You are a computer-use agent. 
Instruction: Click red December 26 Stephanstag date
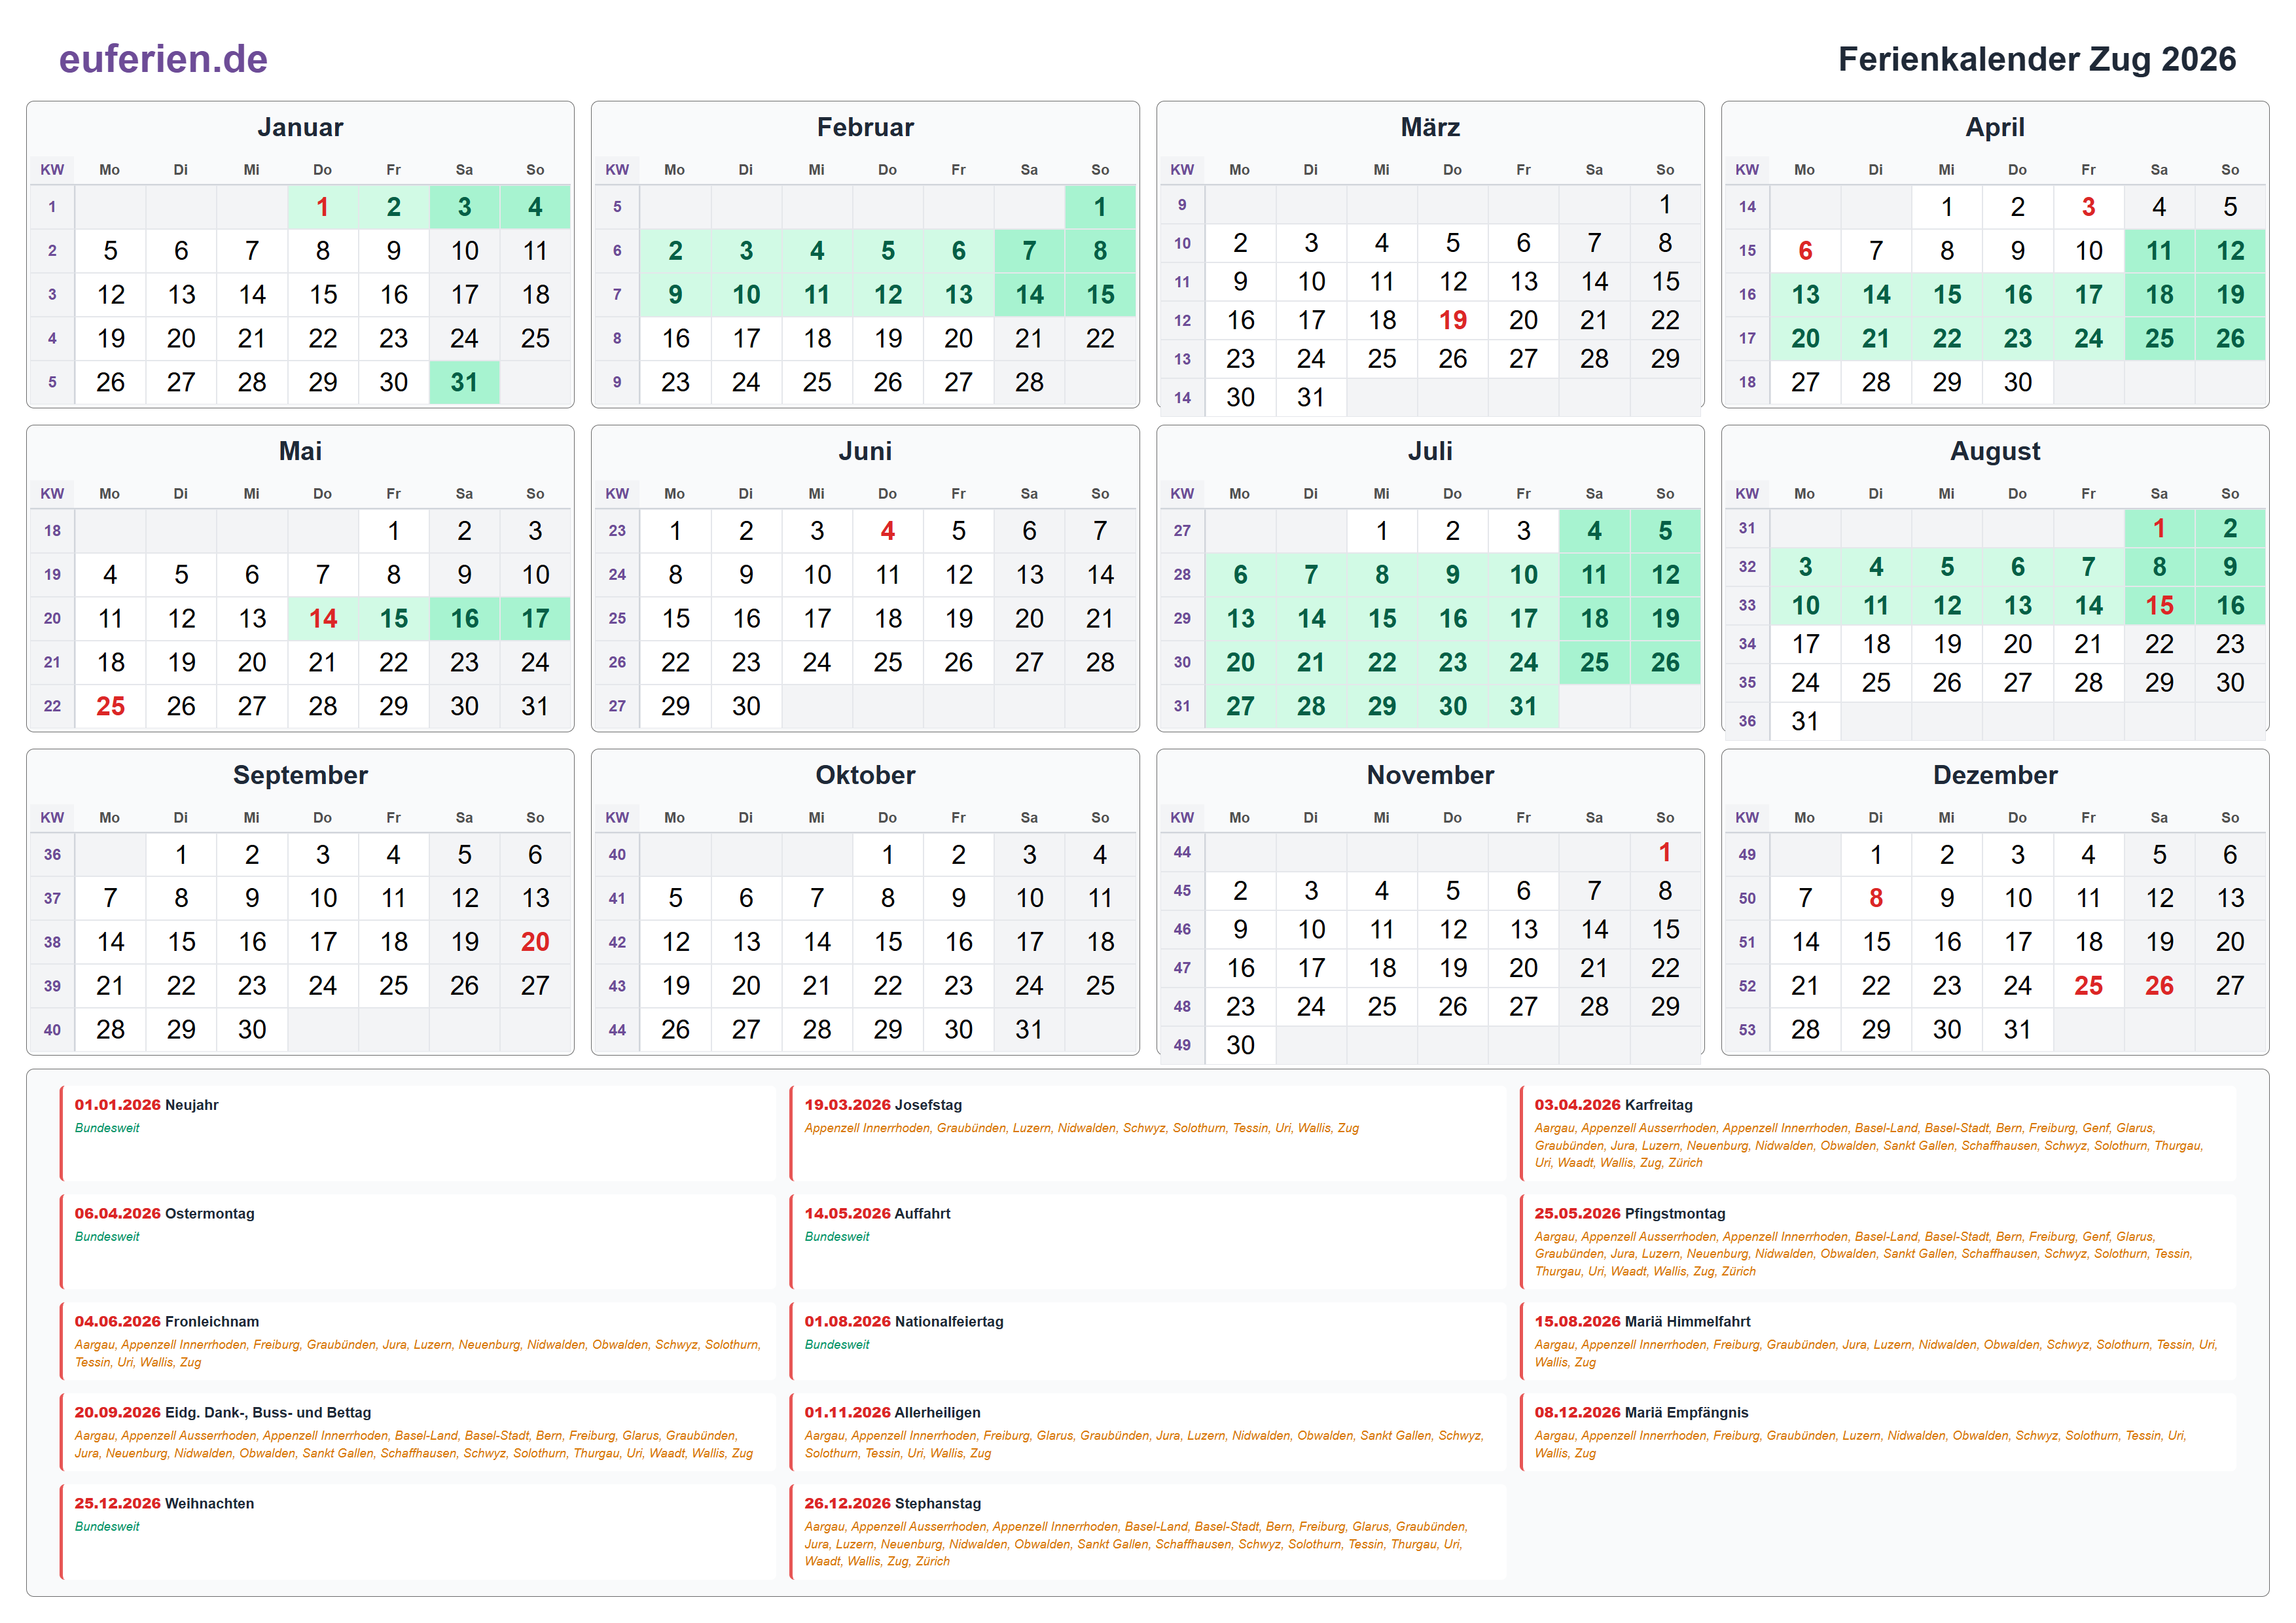point(2159,986)
